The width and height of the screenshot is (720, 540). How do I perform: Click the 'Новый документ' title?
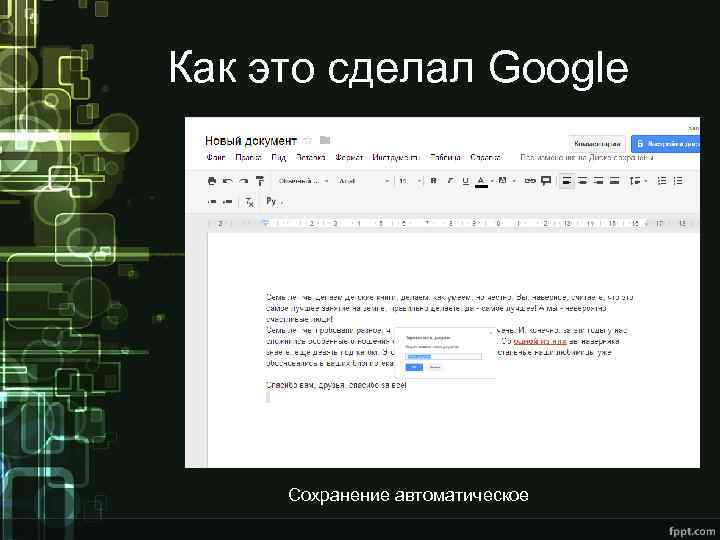coord(251,141)
